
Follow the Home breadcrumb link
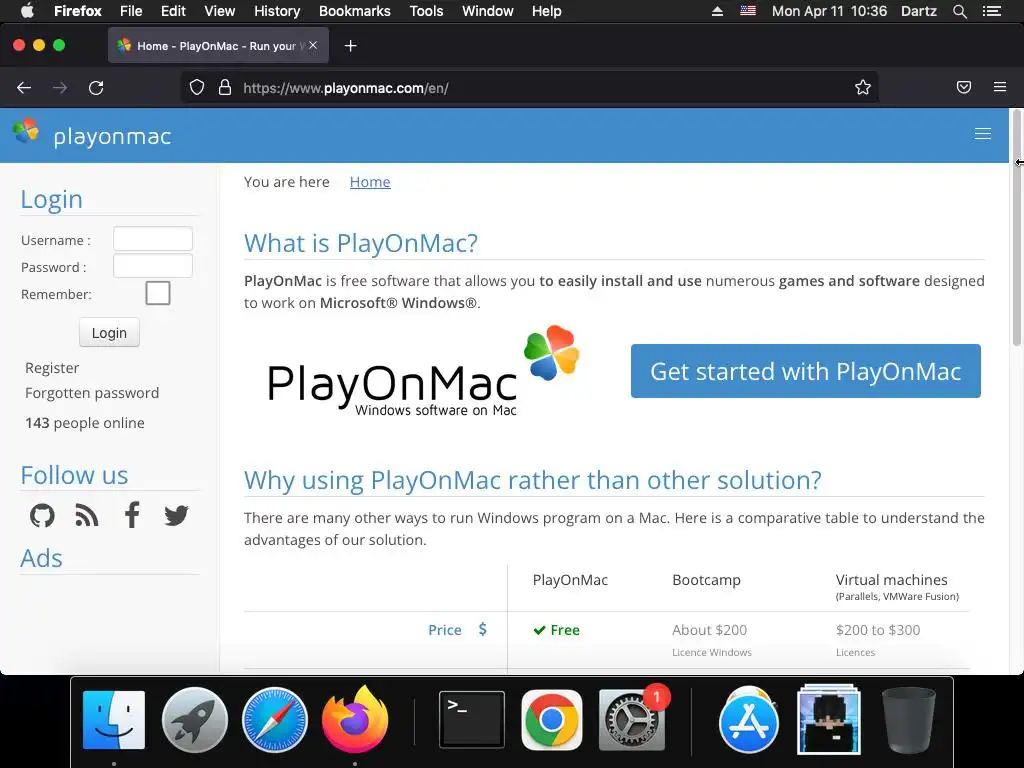click(x=370, y=182)
